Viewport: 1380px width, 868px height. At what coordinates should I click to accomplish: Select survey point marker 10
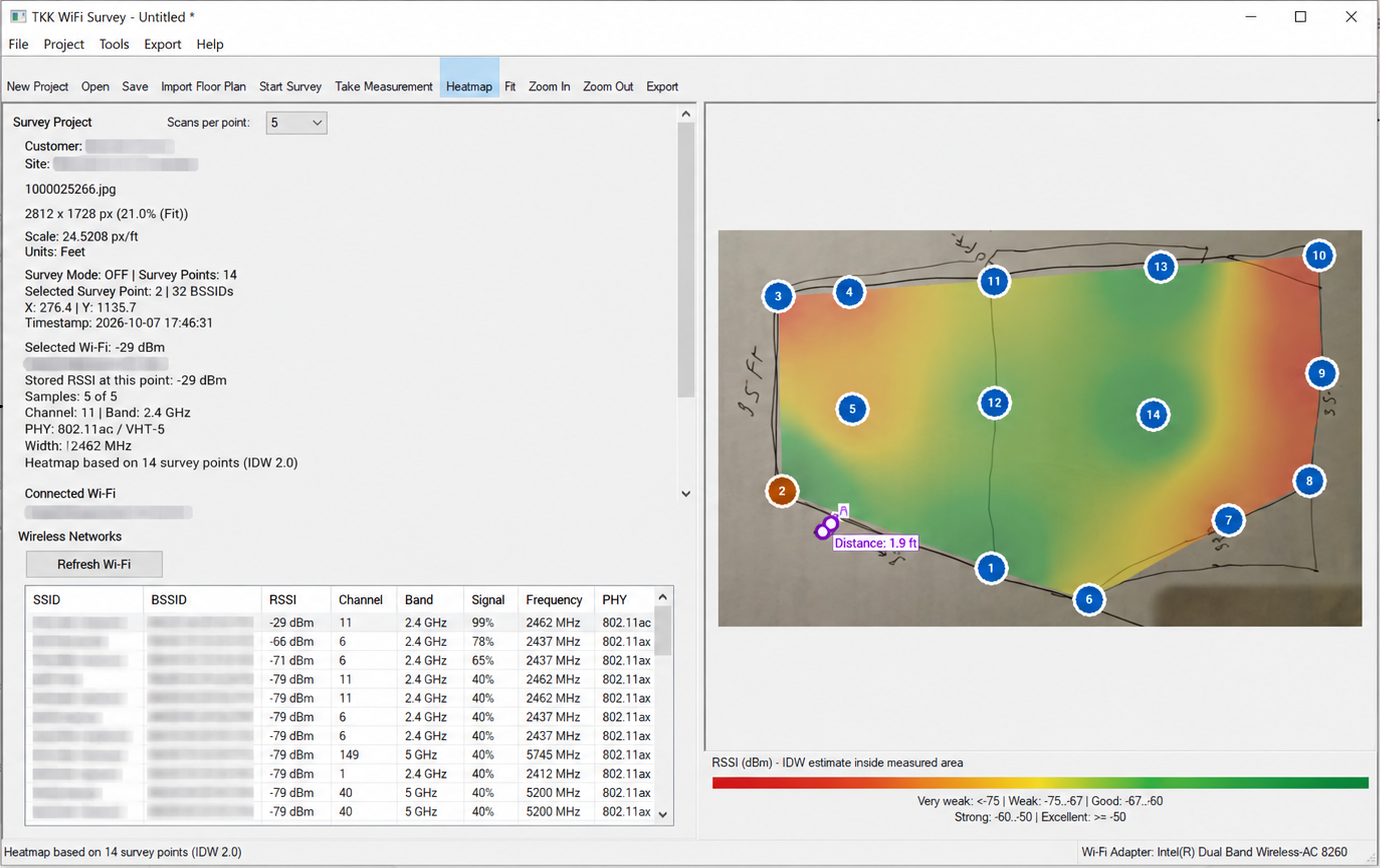pos(1319,256)
